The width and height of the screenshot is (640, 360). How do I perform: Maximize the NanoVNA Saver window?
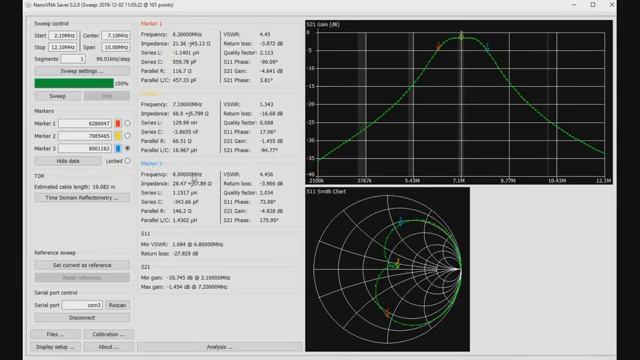(593, 5)
